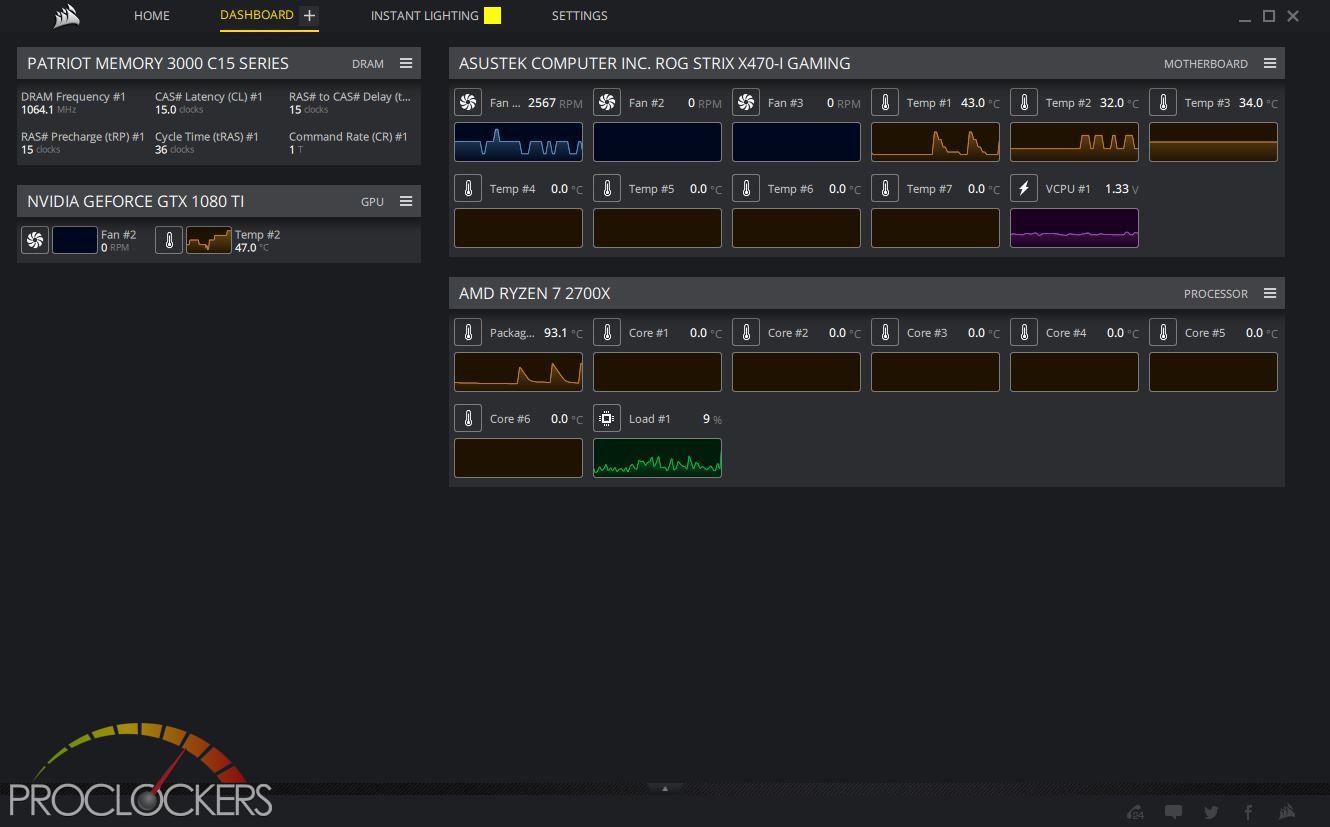Open the Corsair website sails icon in footer
This screenshot has width=1330, height=827.
(1287, 812)
